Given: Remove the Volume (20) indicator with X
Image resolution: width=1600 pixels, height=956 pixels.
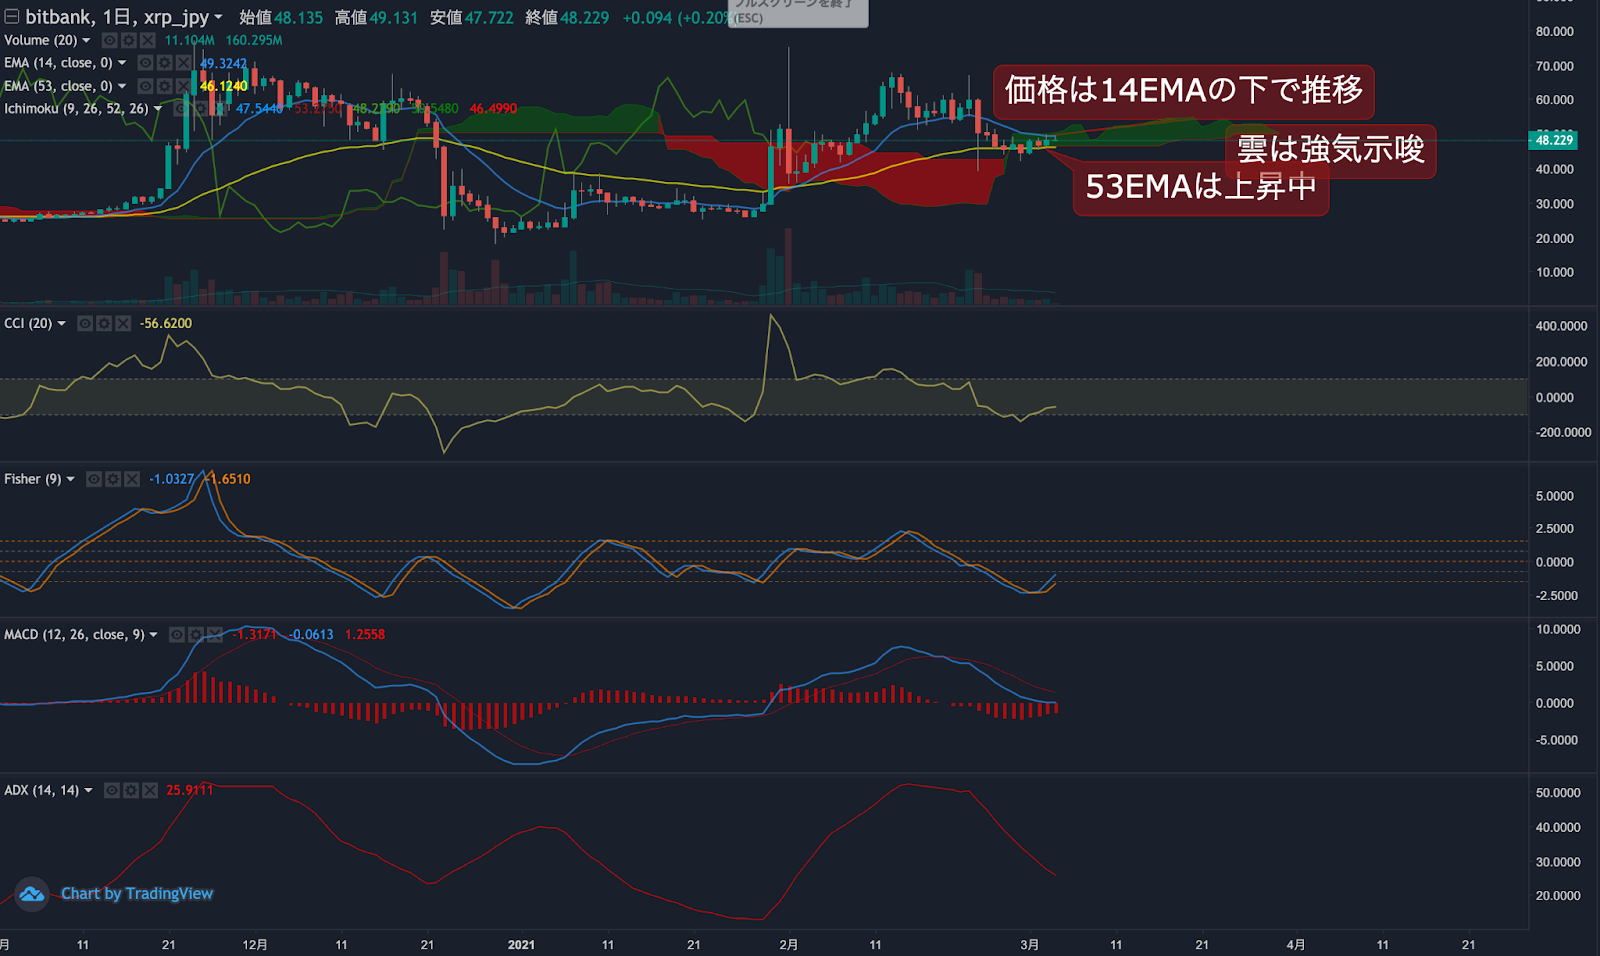Looking at the screenshot, I should pyautogui.click(x=147, y=40).
